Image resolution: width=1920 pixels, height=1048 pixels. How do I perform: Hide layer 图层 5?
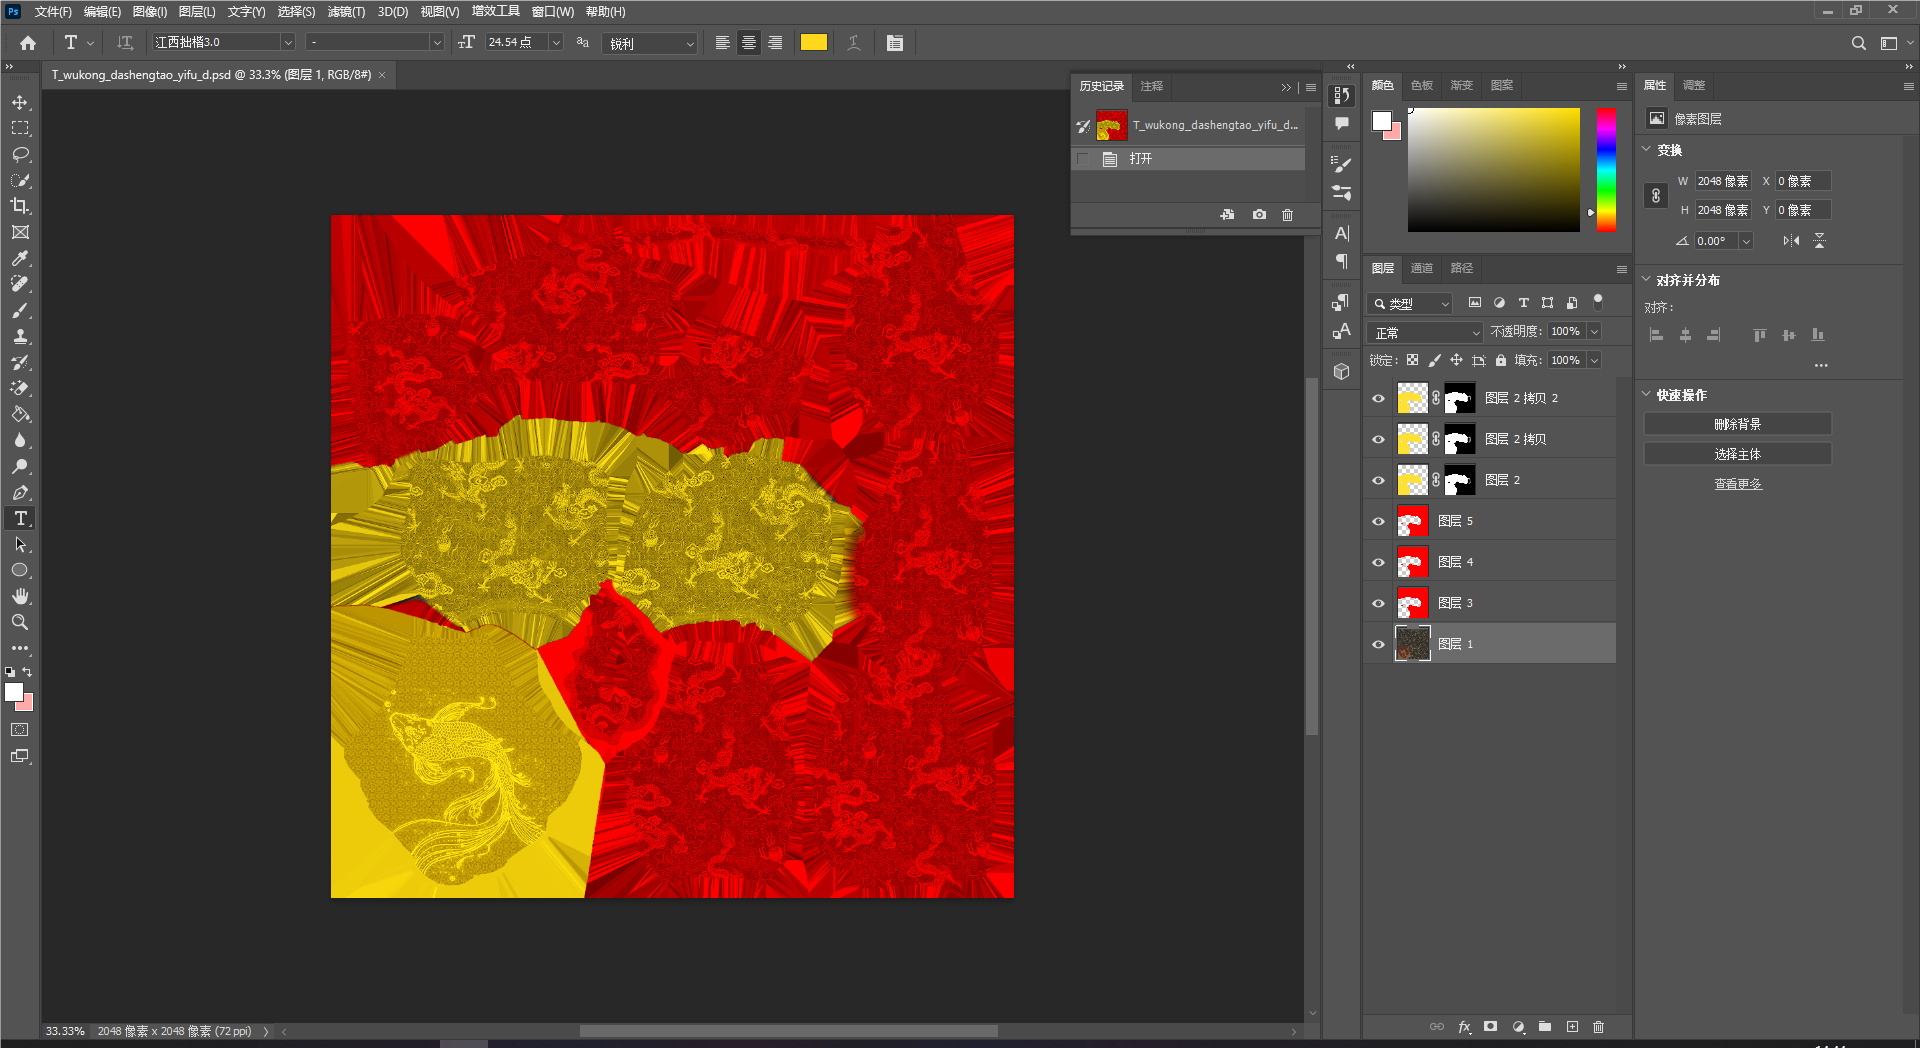click(1378, 521)
